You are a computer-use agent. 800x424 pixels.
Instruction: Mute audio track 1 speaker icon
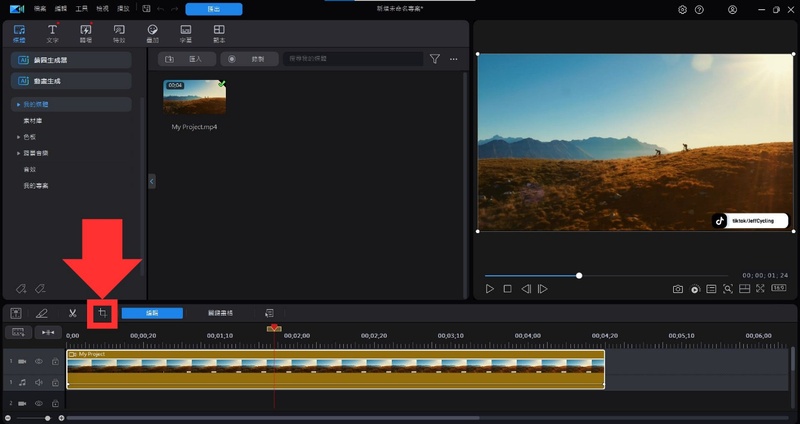click(40, 382)
